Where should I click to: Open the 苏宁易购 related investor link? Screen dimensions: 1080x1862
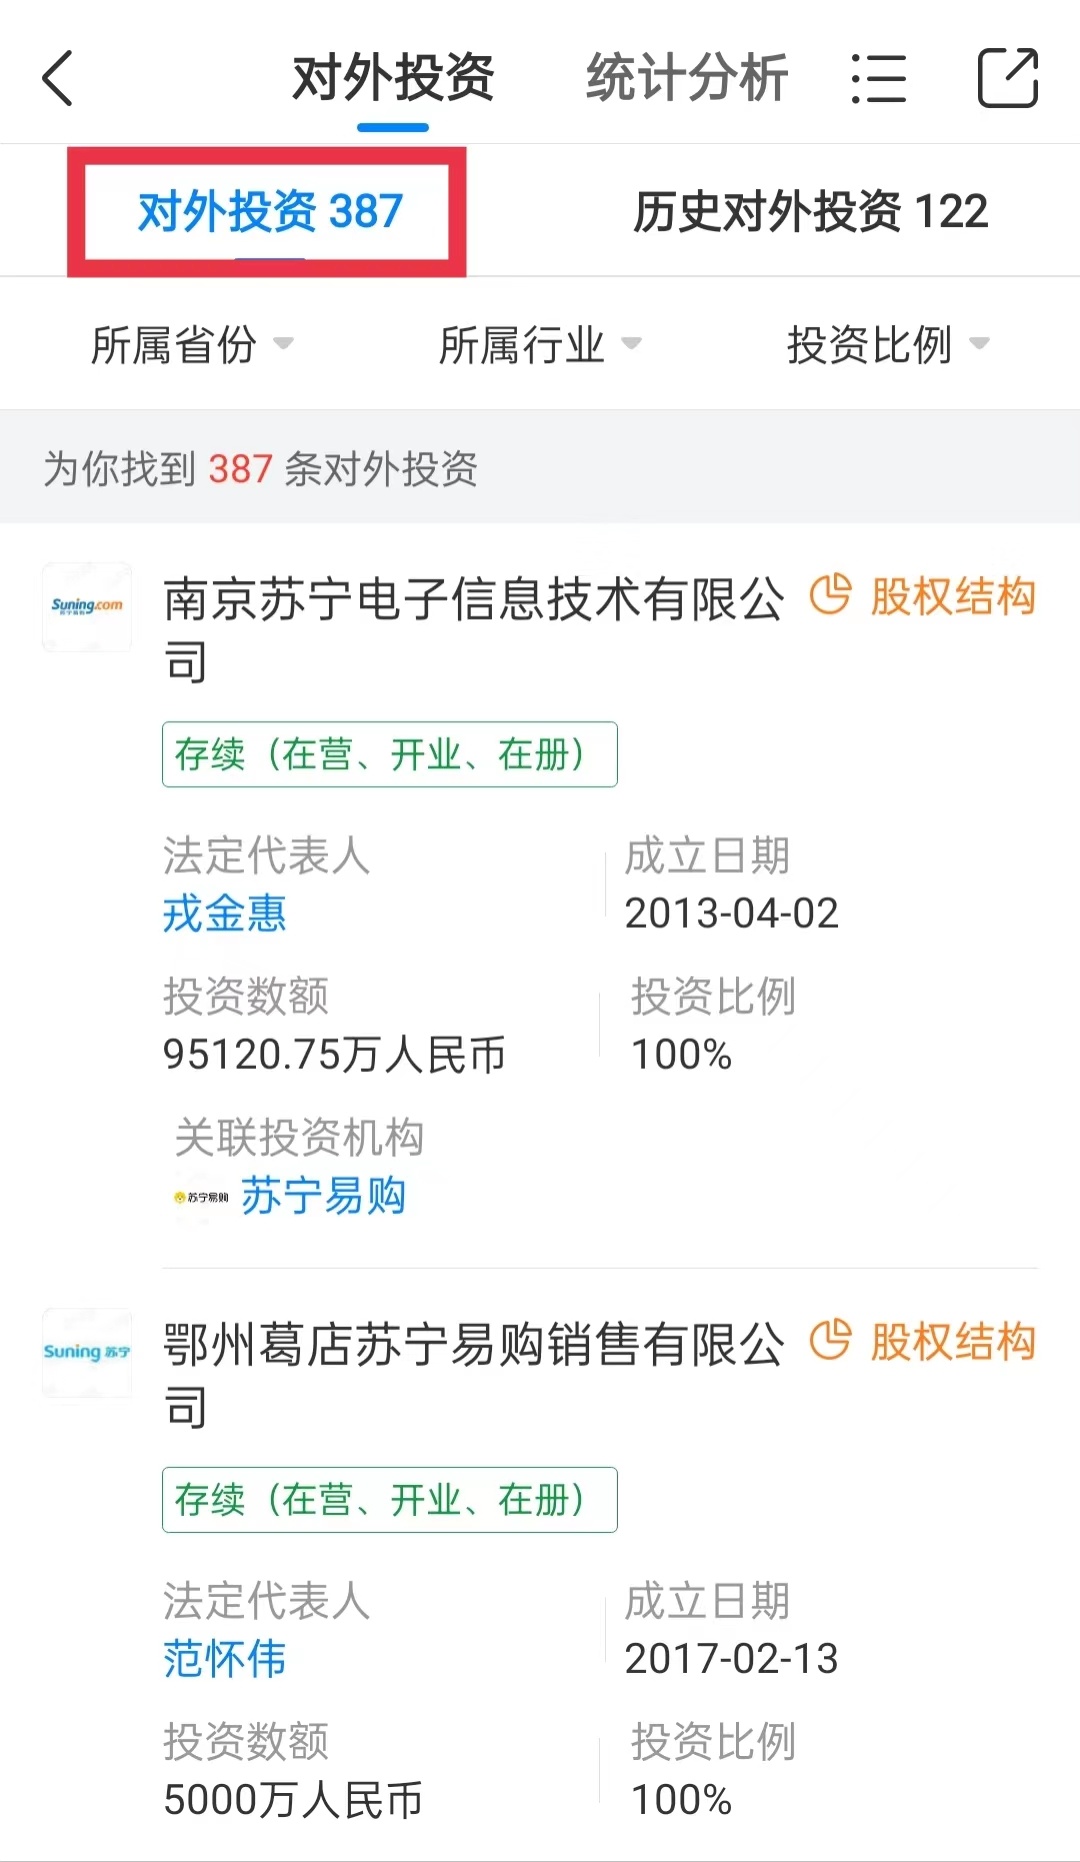pos(323,1197)
